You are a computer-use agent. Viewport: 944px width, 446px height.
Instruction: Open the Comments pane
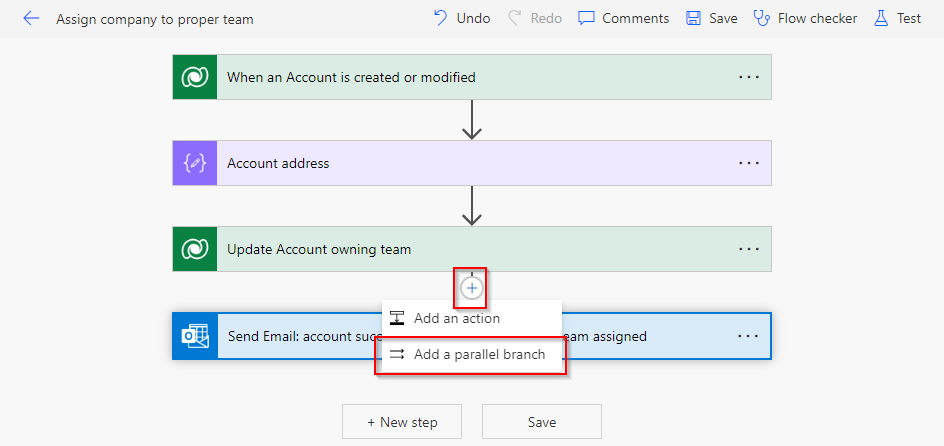623,18
